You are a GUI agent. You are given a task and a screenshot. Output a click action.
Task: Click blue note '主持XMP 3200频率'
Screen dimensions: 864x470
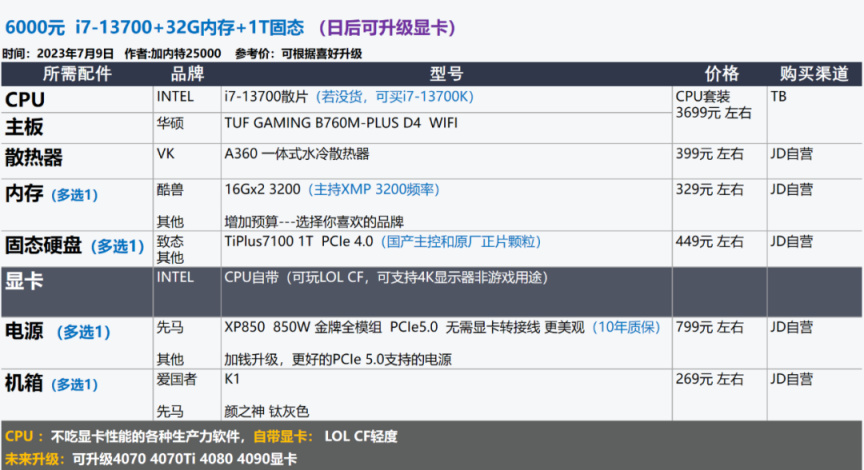[x=373, y=190]
